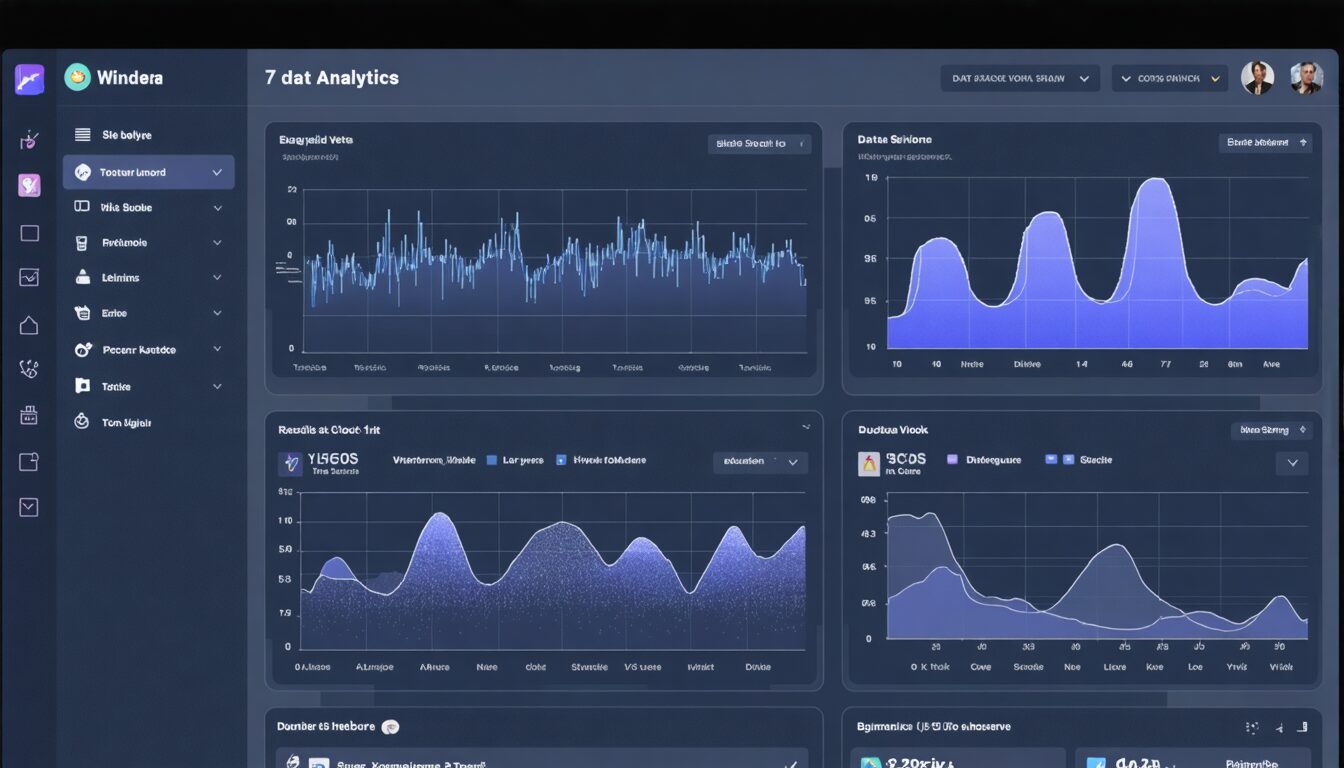Click the Dudtua Viook card title
This screenshot has width=1344, height=768.
click(x=893, y=429)
